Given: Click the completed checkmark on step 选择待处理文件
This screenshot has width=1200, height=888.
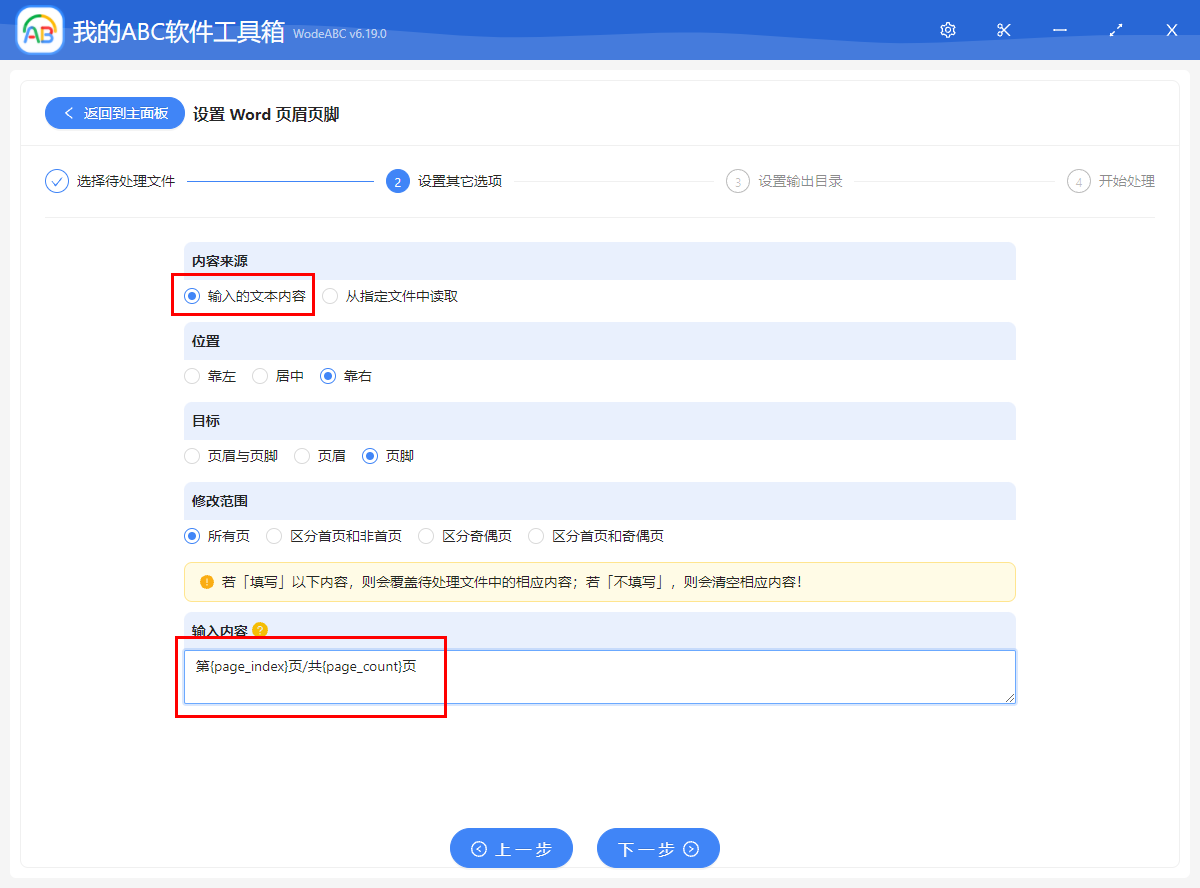Looking at the screenshot, I should 56,181.
